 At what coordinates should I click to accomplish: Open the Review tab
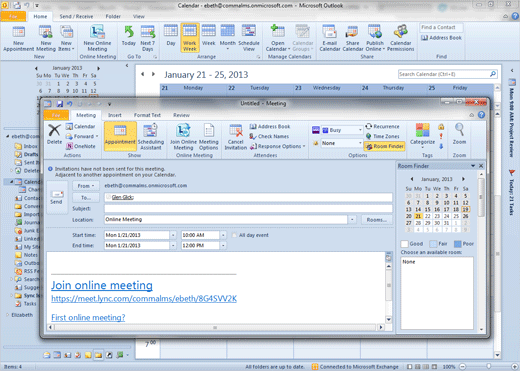[x=181, y=115]
